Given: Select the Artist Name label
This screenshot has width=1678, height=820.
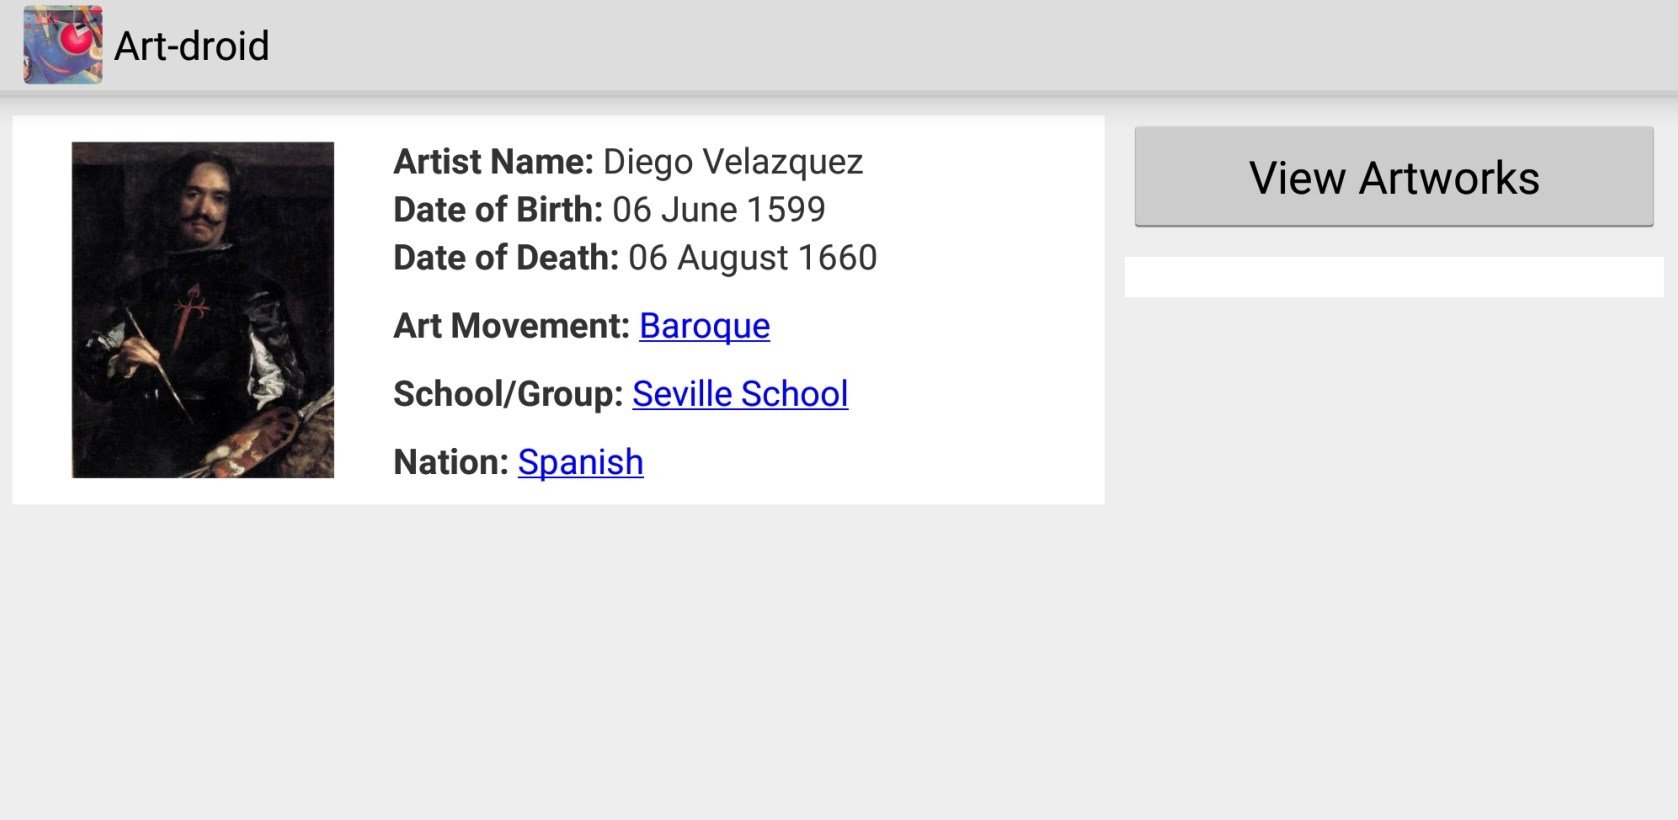Looking at the screenshot, I should [x=494, y=162].
